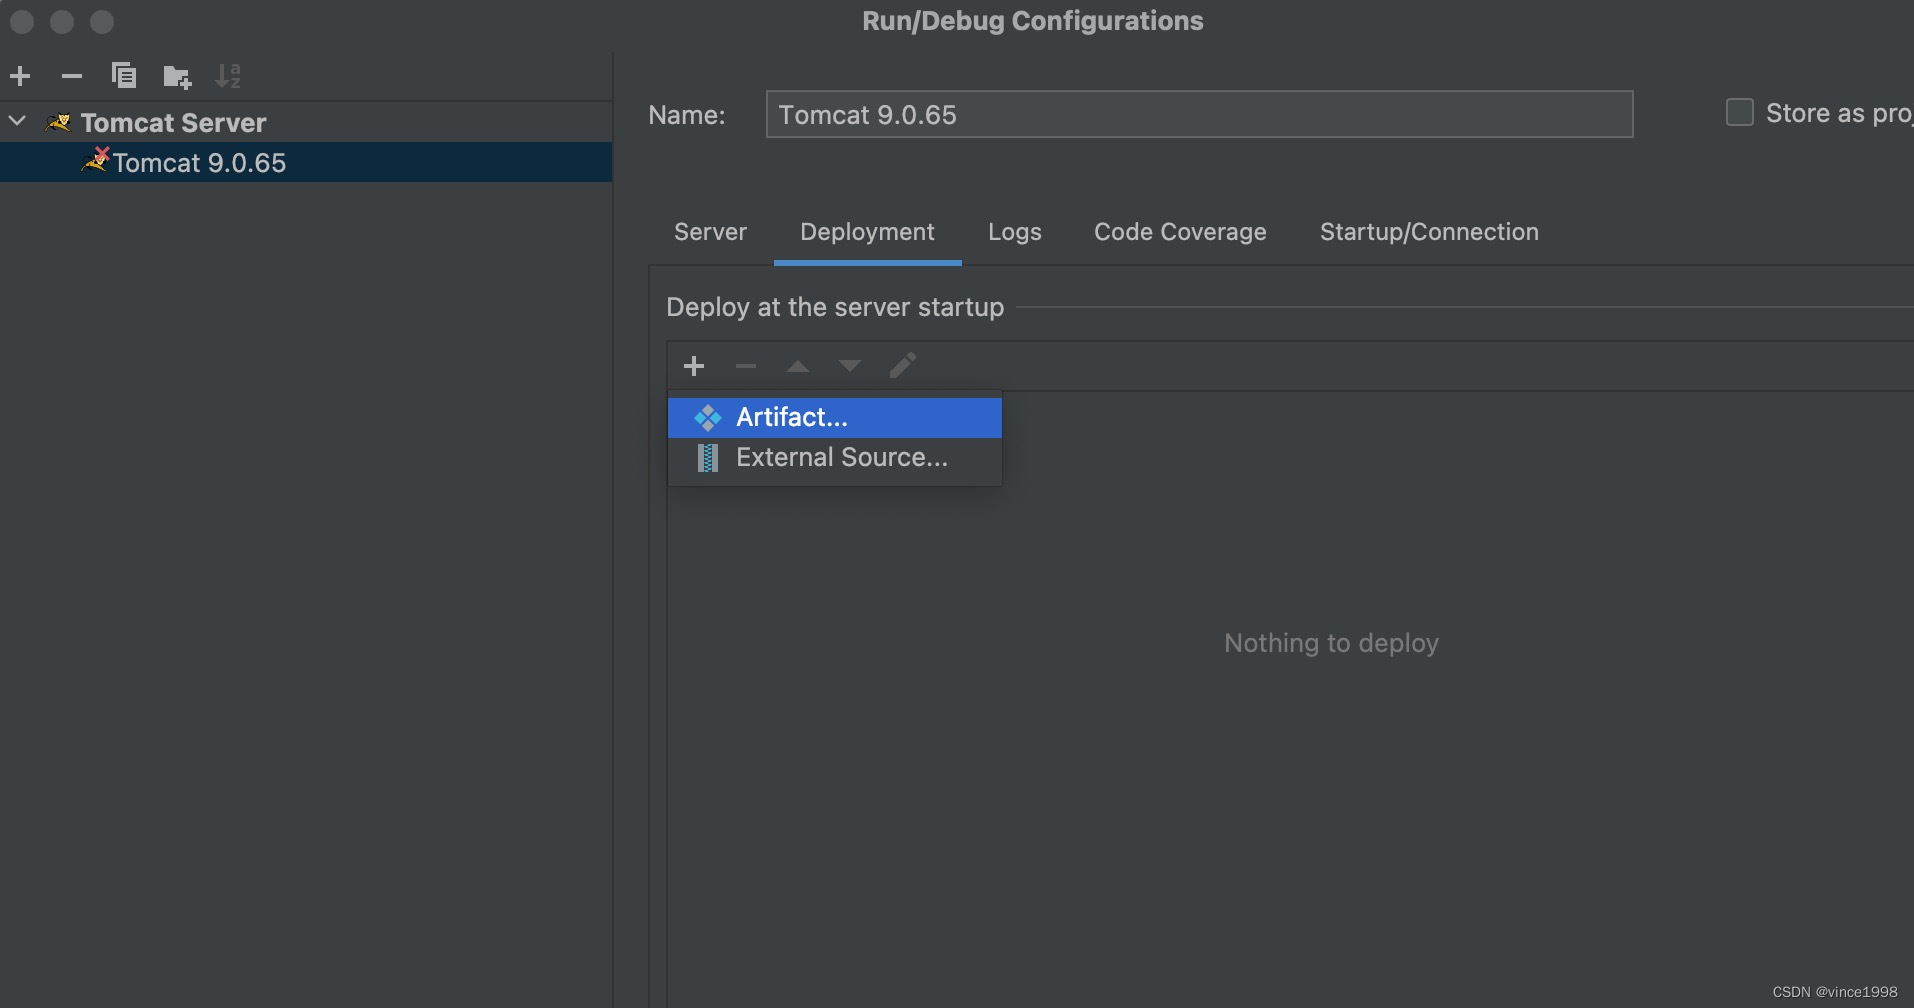Choose External Source... from popup menu
This screenshot has width=1914, height=1008.
(x=835, y=458)
